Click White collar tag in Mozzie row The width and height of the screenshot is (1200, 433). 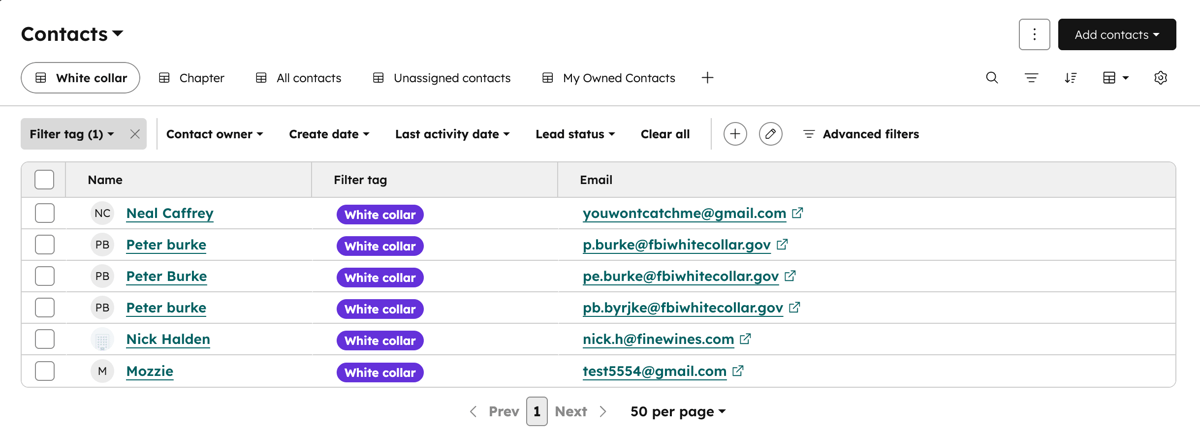pos(380,372)
